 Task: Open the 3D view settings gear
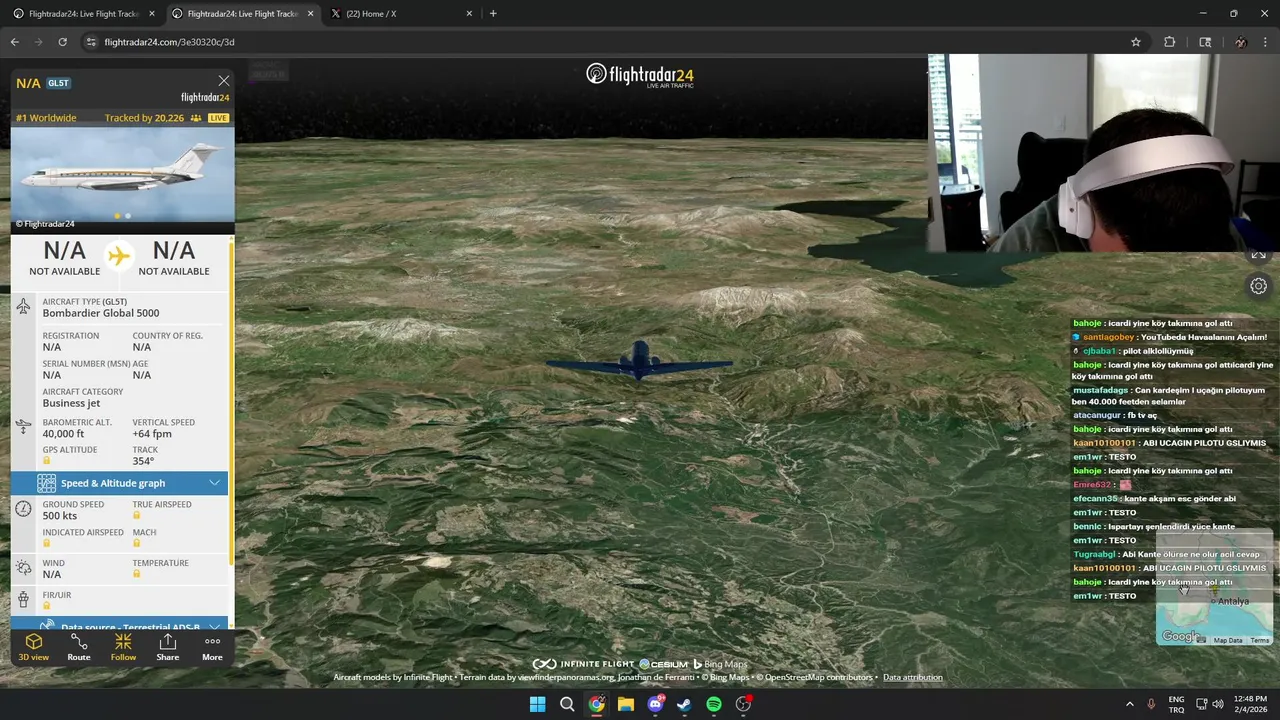click(1258, 286)
